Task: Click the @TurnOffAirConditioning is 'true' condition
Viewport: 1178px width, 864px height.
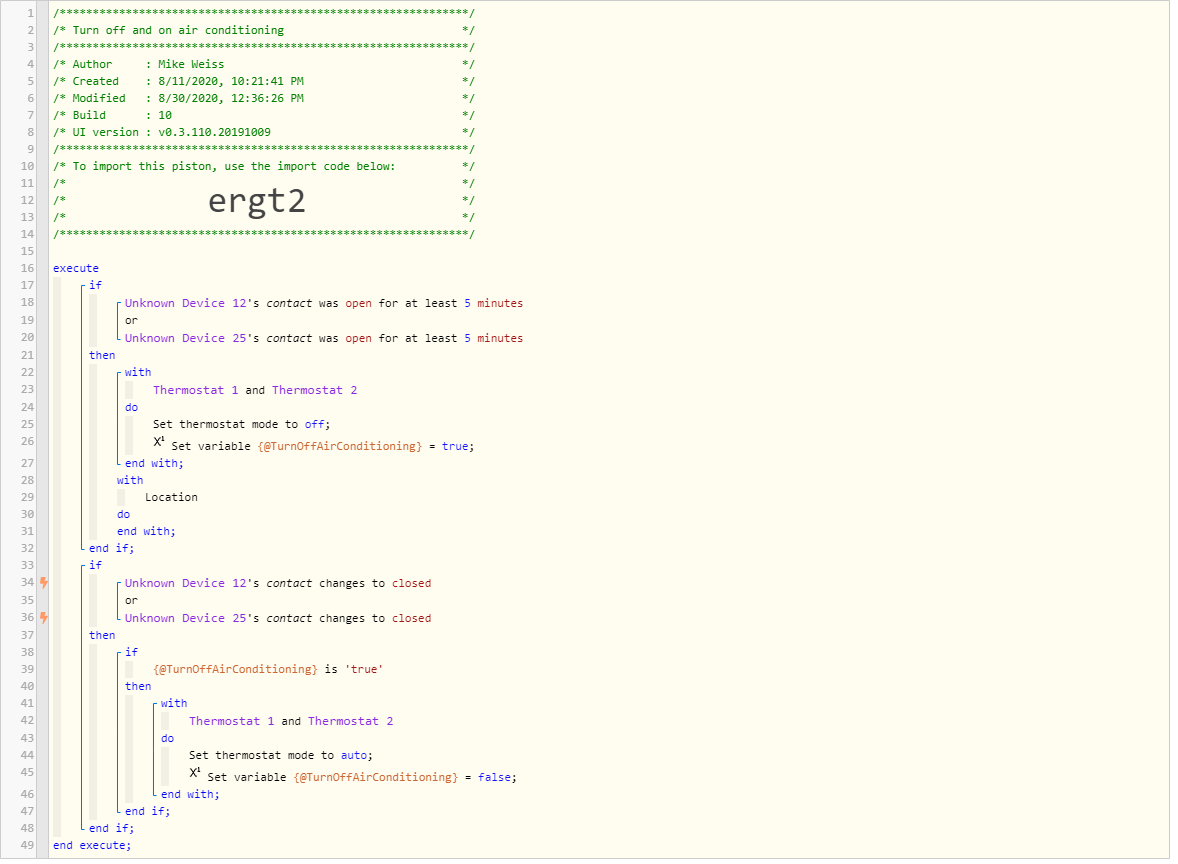Action: (268, 669)
